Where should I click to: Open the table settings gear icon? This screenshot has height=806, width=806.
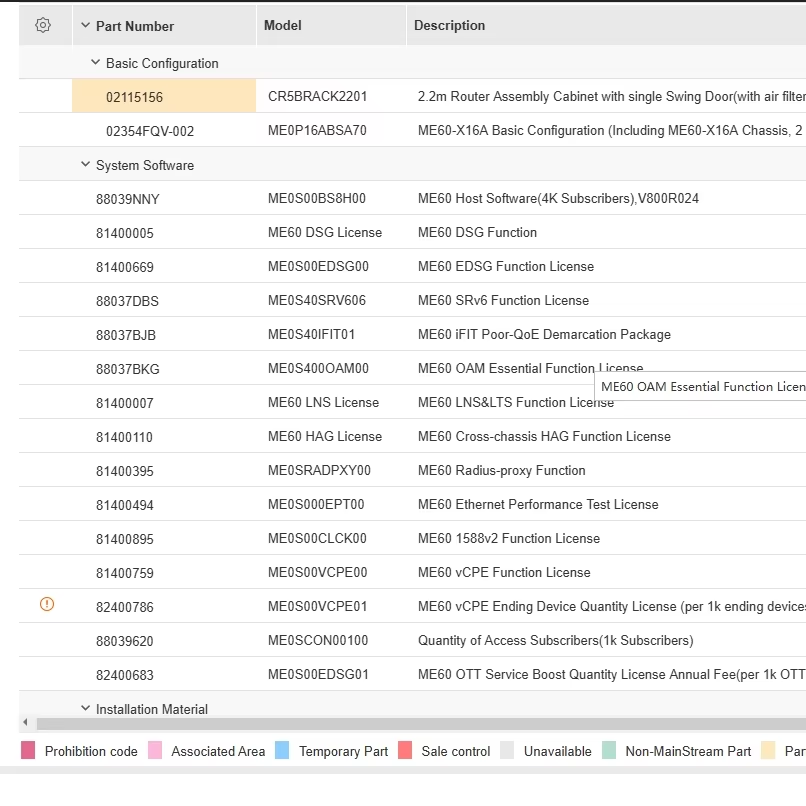click(x=43, y=26)
